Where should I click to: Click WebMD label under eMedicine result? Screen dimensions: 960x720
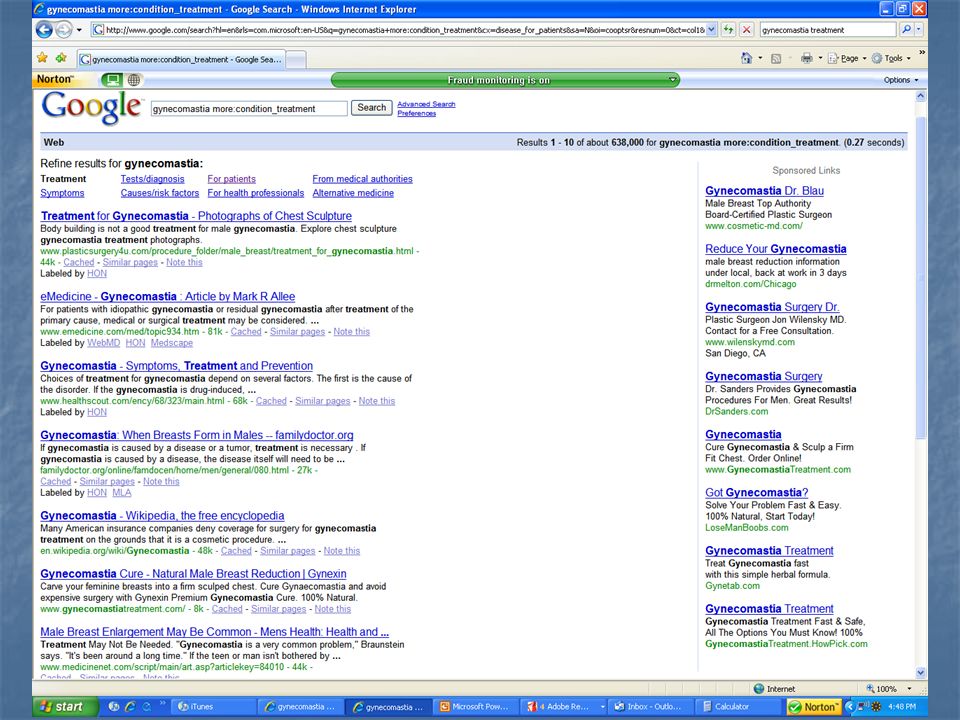[103, 343]
